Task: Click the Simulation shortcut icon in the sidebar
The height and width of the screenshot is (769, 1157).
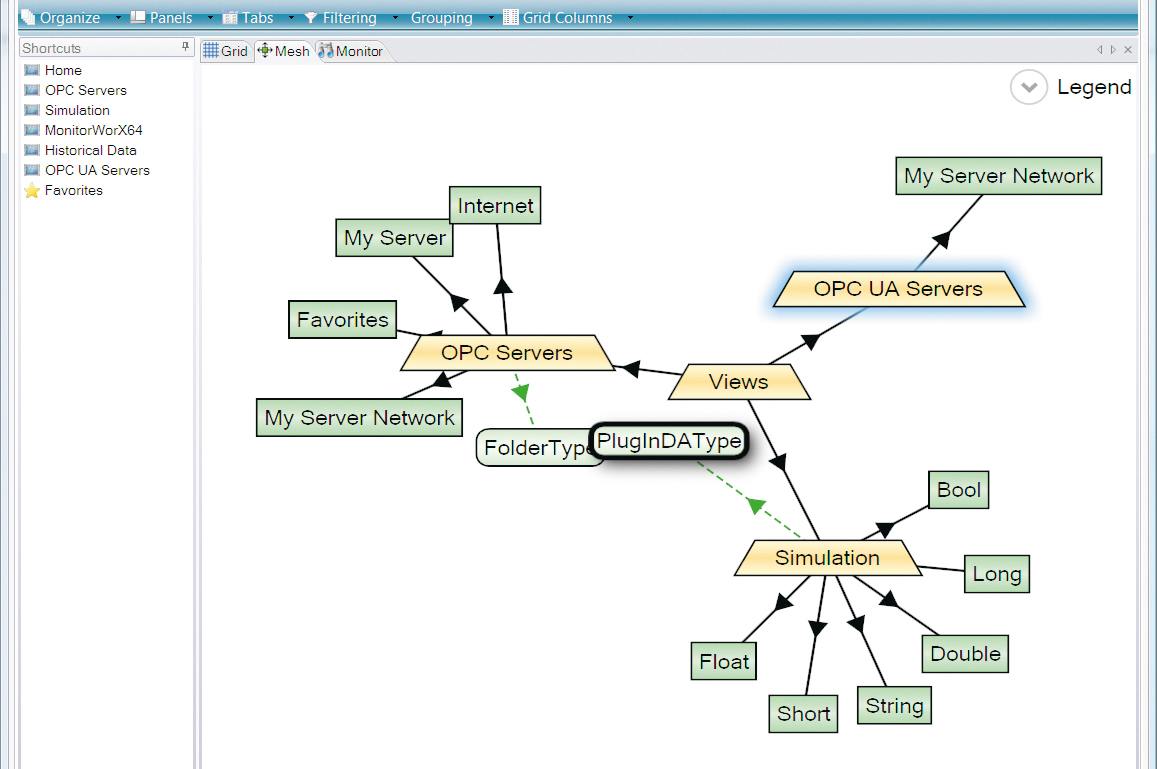Action: click(32, 110)
